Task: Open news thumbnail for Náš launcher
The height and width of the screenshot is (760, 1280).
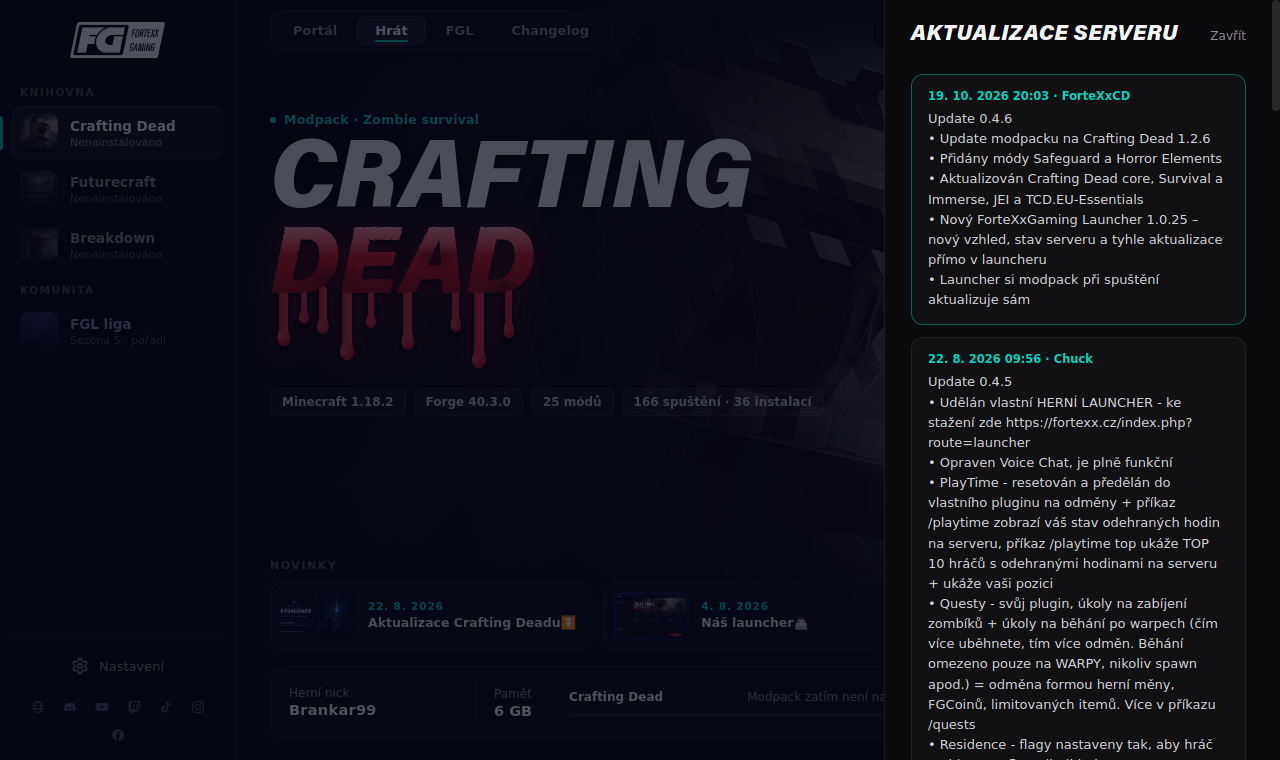Action: (x=650, y=616)
